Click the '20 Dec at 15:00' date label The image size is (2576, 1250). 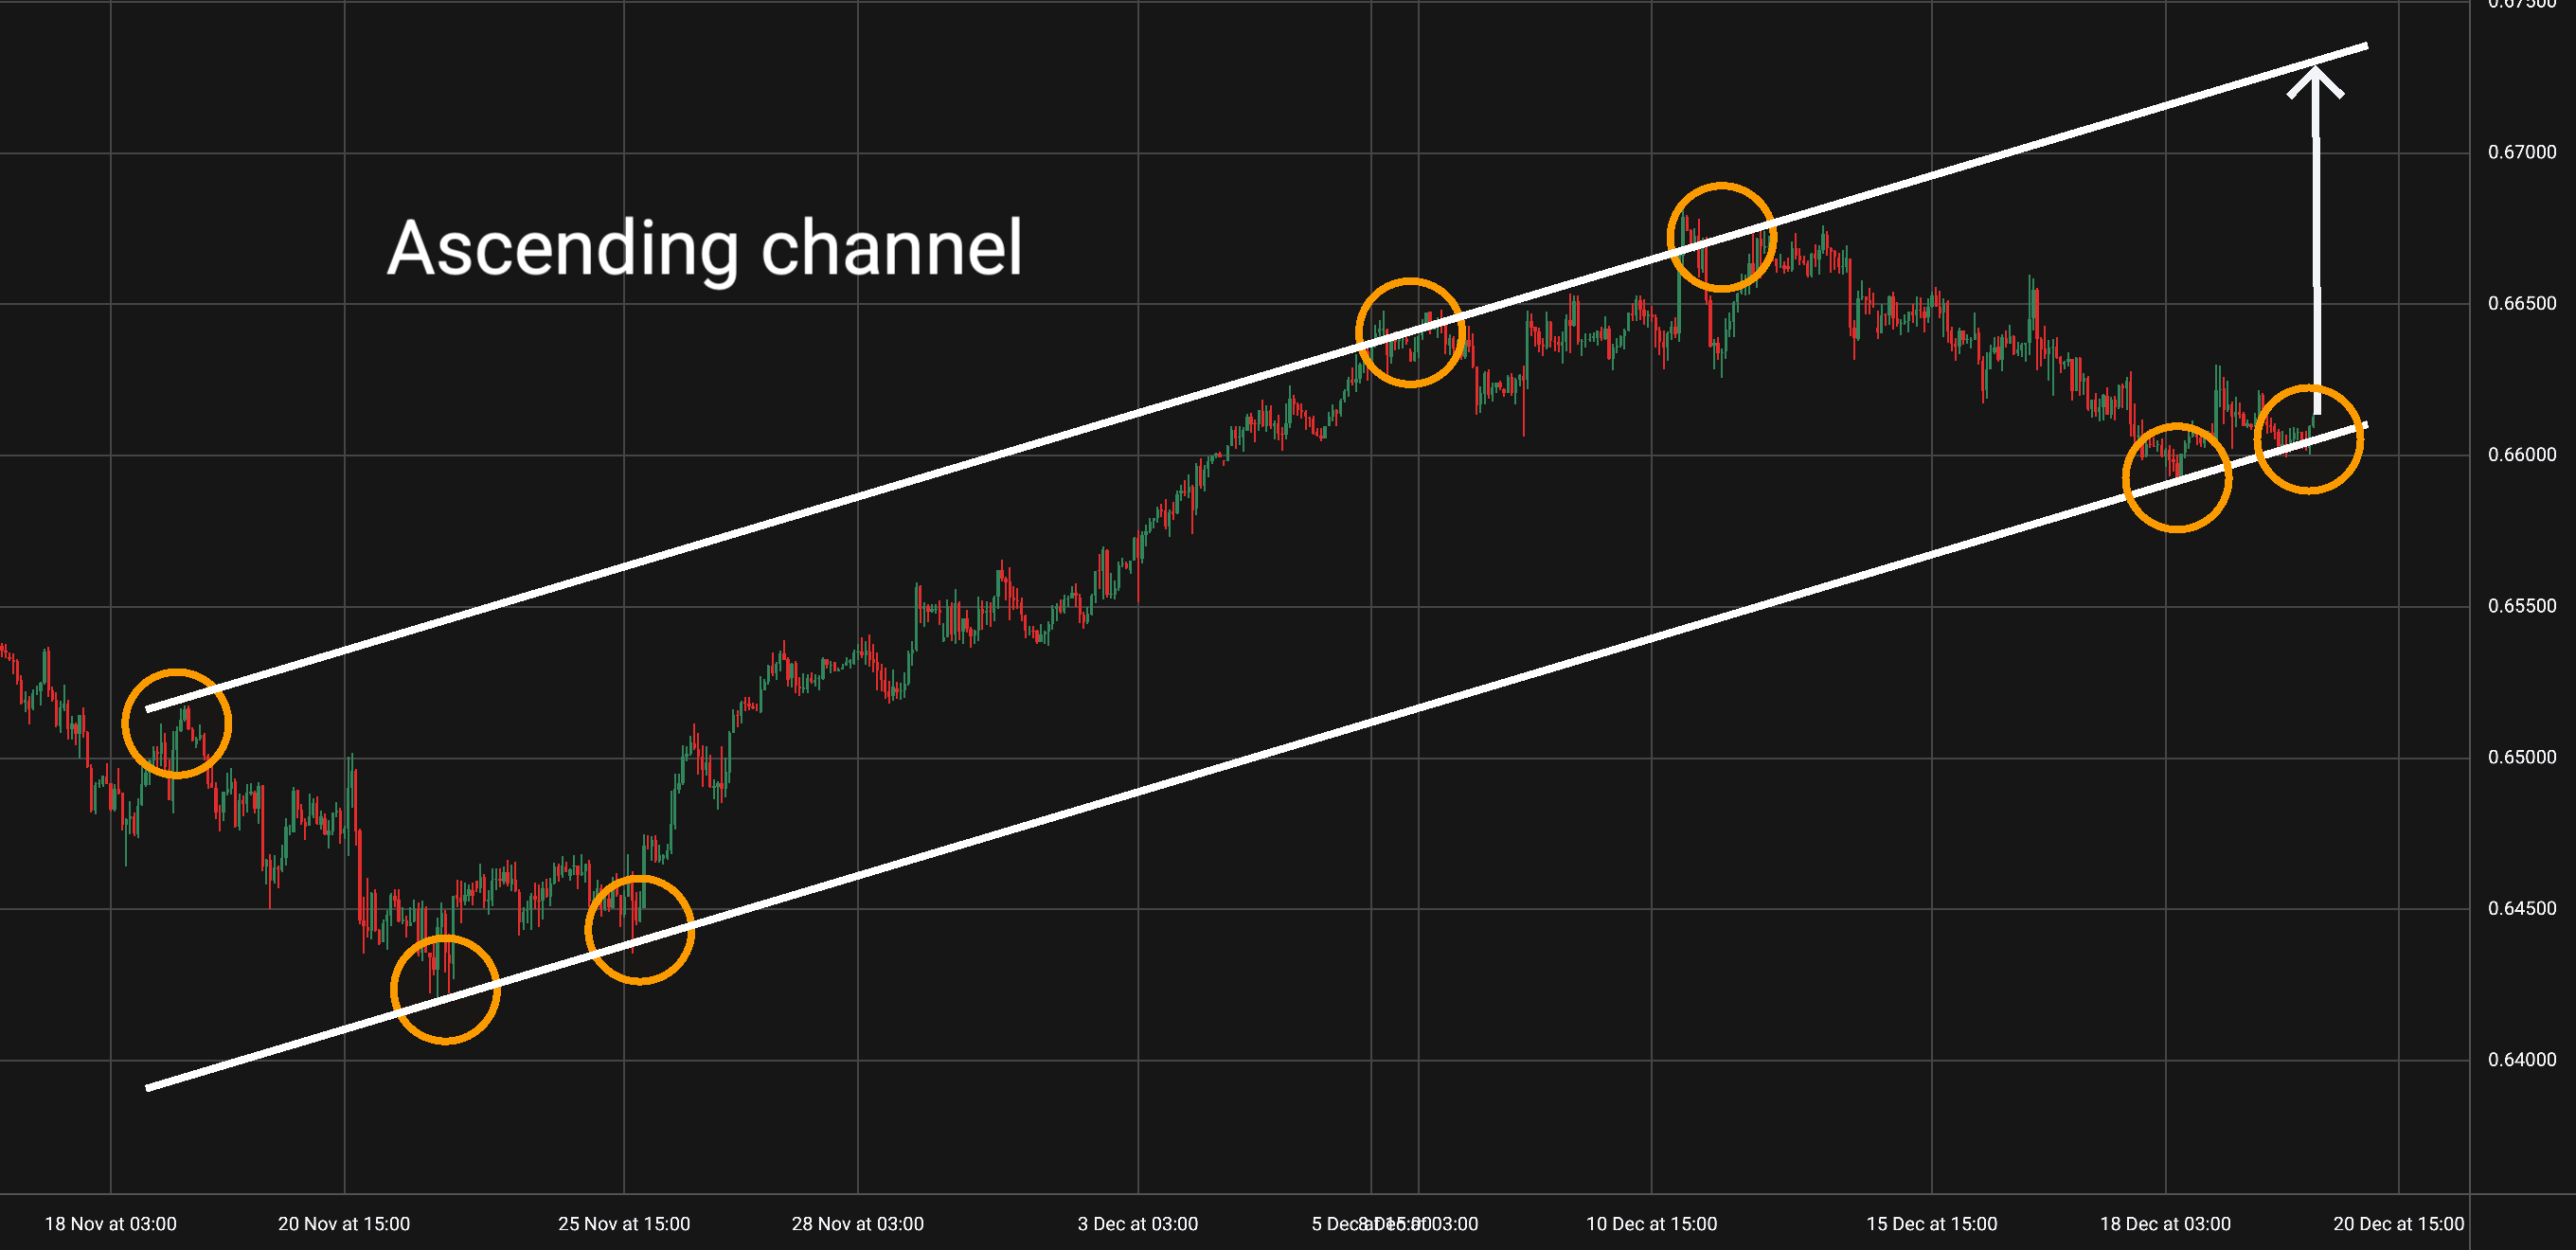click(x=2398, y=1223)
